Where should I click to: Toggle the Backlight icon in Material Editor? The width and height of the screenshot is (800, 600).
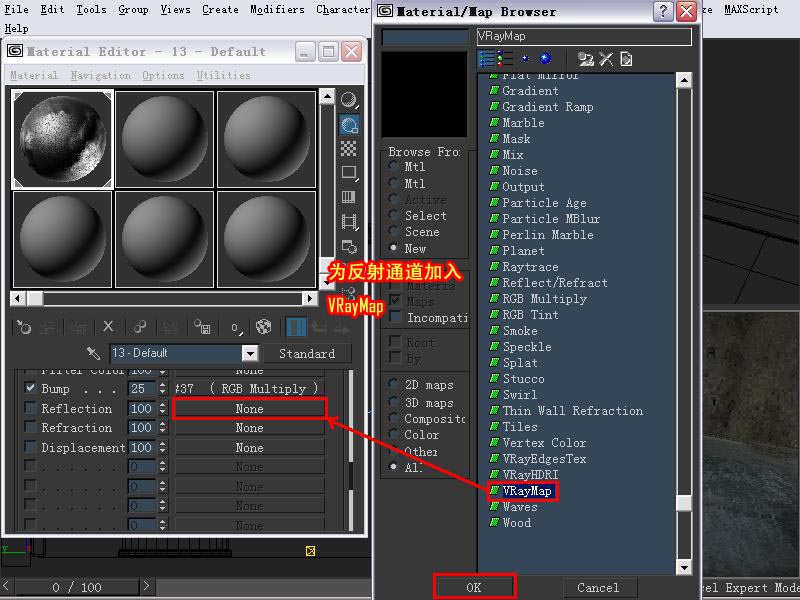pyautogui.click(x=349, y=124)
